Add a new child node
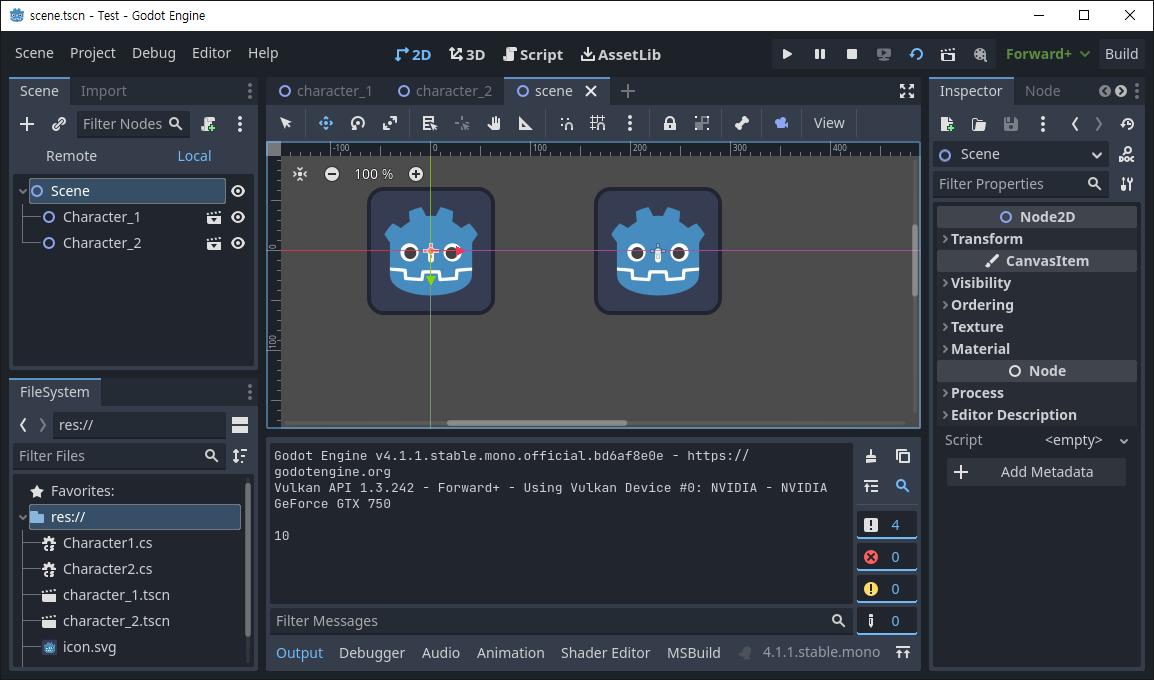 27,124
